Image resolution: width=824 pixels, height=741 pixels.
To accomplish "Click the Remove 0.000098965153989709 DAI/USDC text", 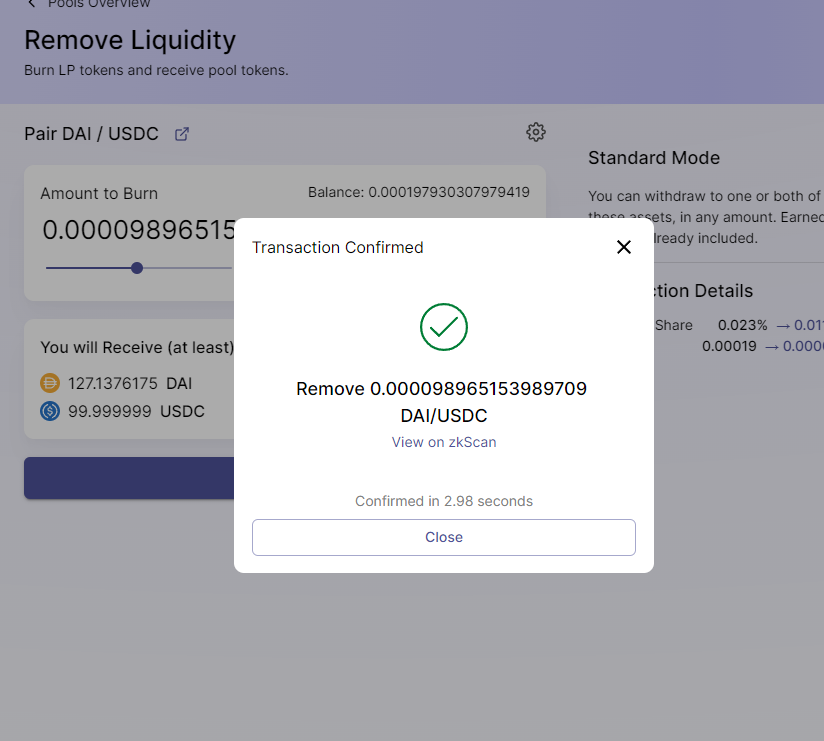I will (x=441, y=402).
